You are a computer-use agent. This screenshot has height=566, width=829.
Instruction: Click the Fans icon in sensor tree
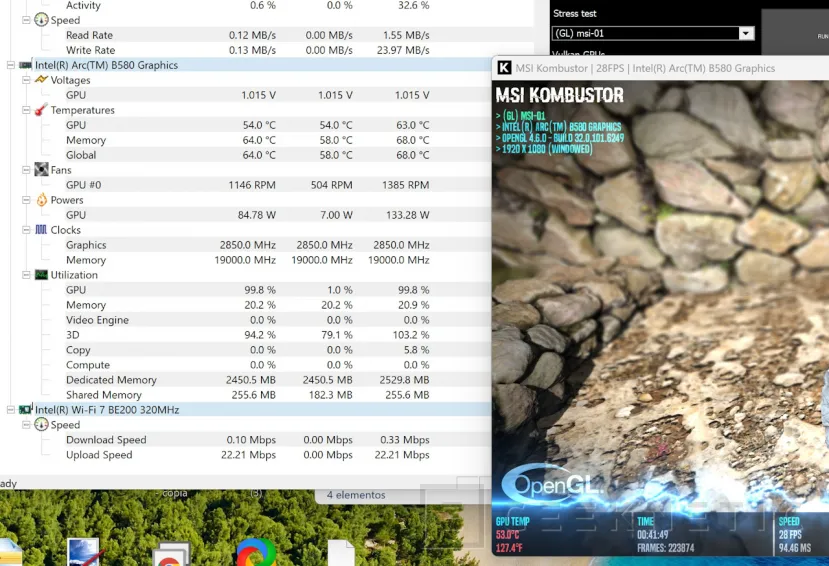41,170
